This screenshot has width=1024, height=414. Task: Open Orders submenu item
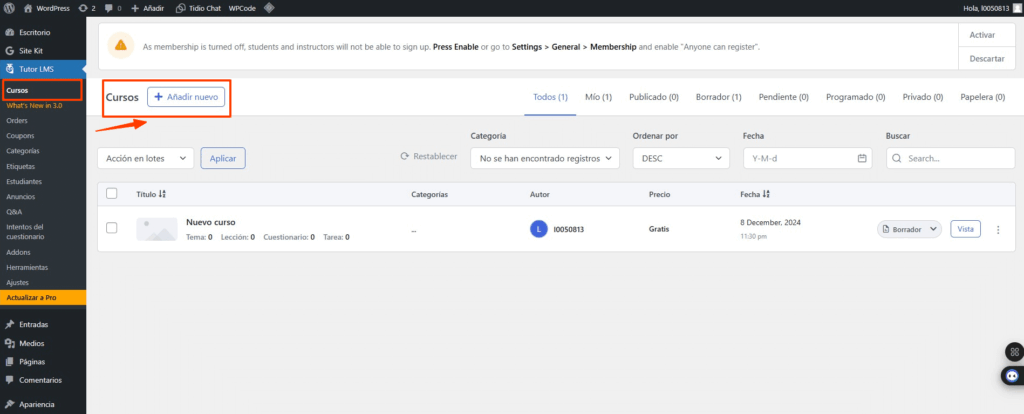[x=16, y=121]
